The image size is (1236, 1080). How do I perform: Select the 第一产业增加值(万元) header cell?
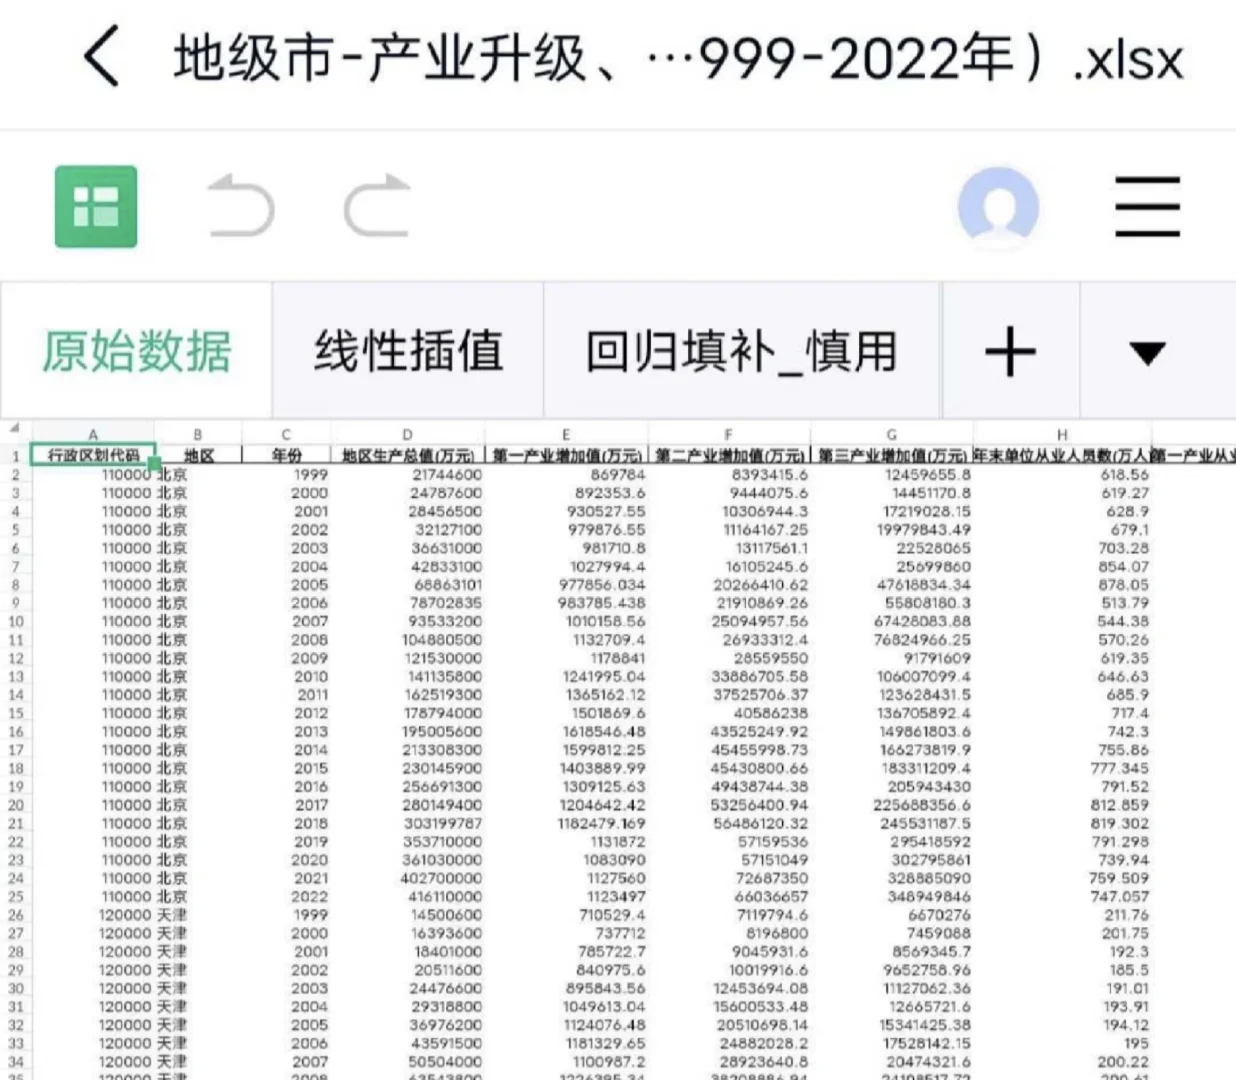click(x=566, y=455)
